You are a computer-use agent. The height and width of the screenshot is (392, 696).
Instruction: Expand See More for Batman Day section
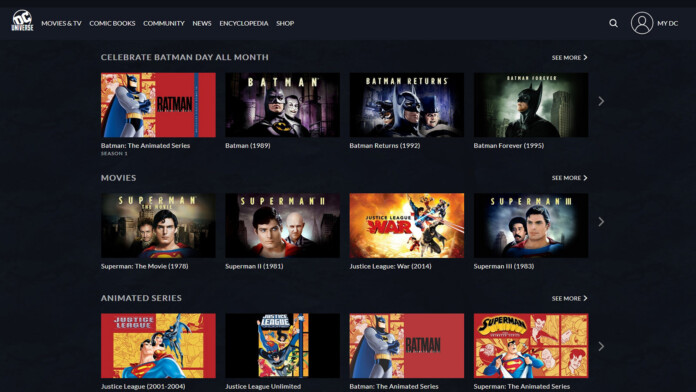point(569,57)
